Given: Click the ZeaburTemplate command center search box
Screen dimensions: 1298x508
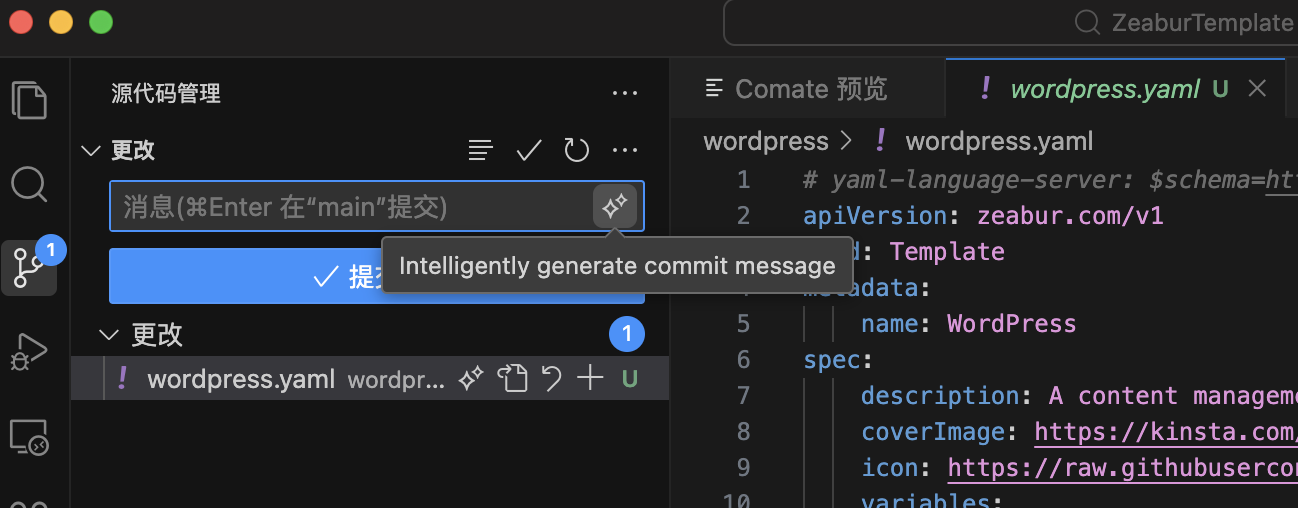Looking at the screenshot, I should point(1010,22).
